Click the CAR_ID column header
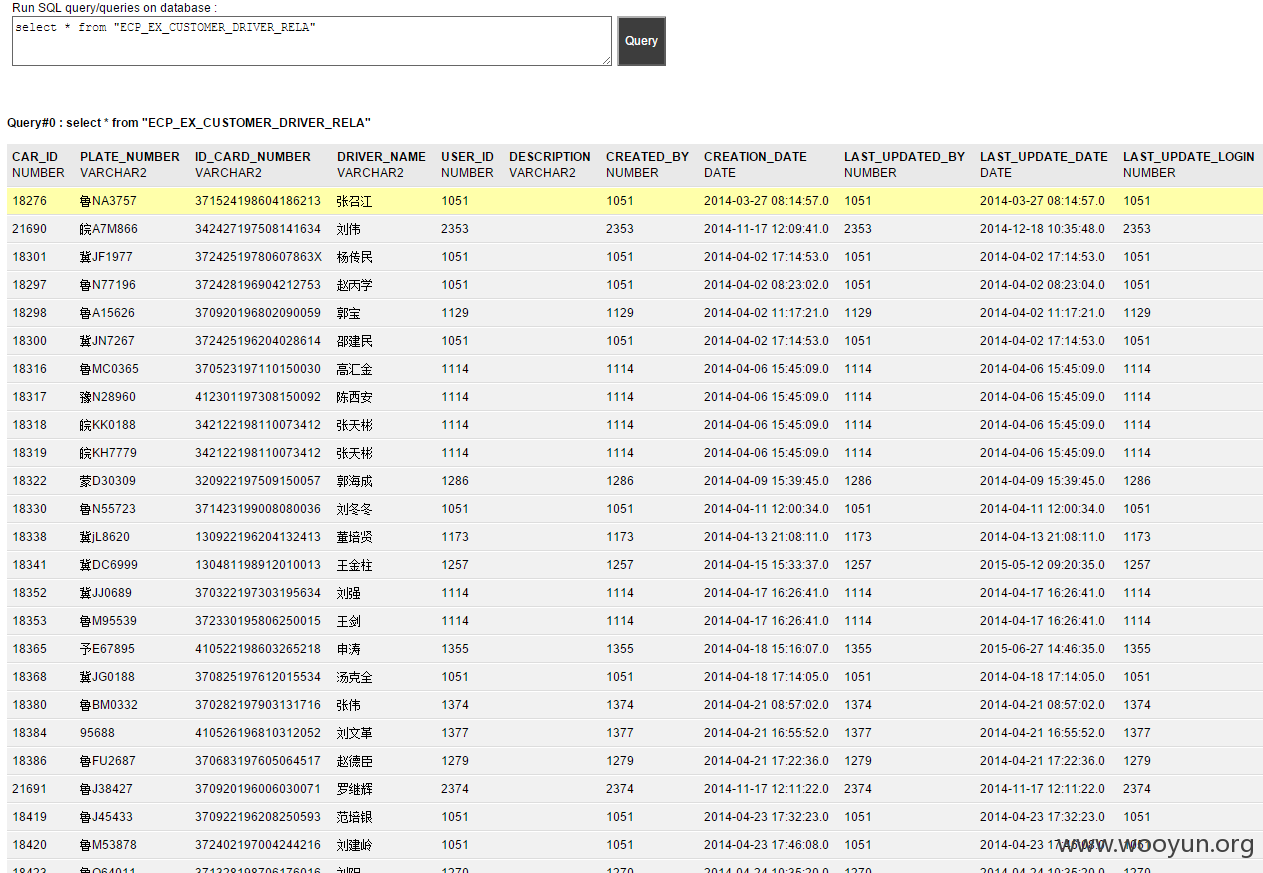Image resolution: width=1263 pixels, height=873 pixels. (x=35, y=157)
